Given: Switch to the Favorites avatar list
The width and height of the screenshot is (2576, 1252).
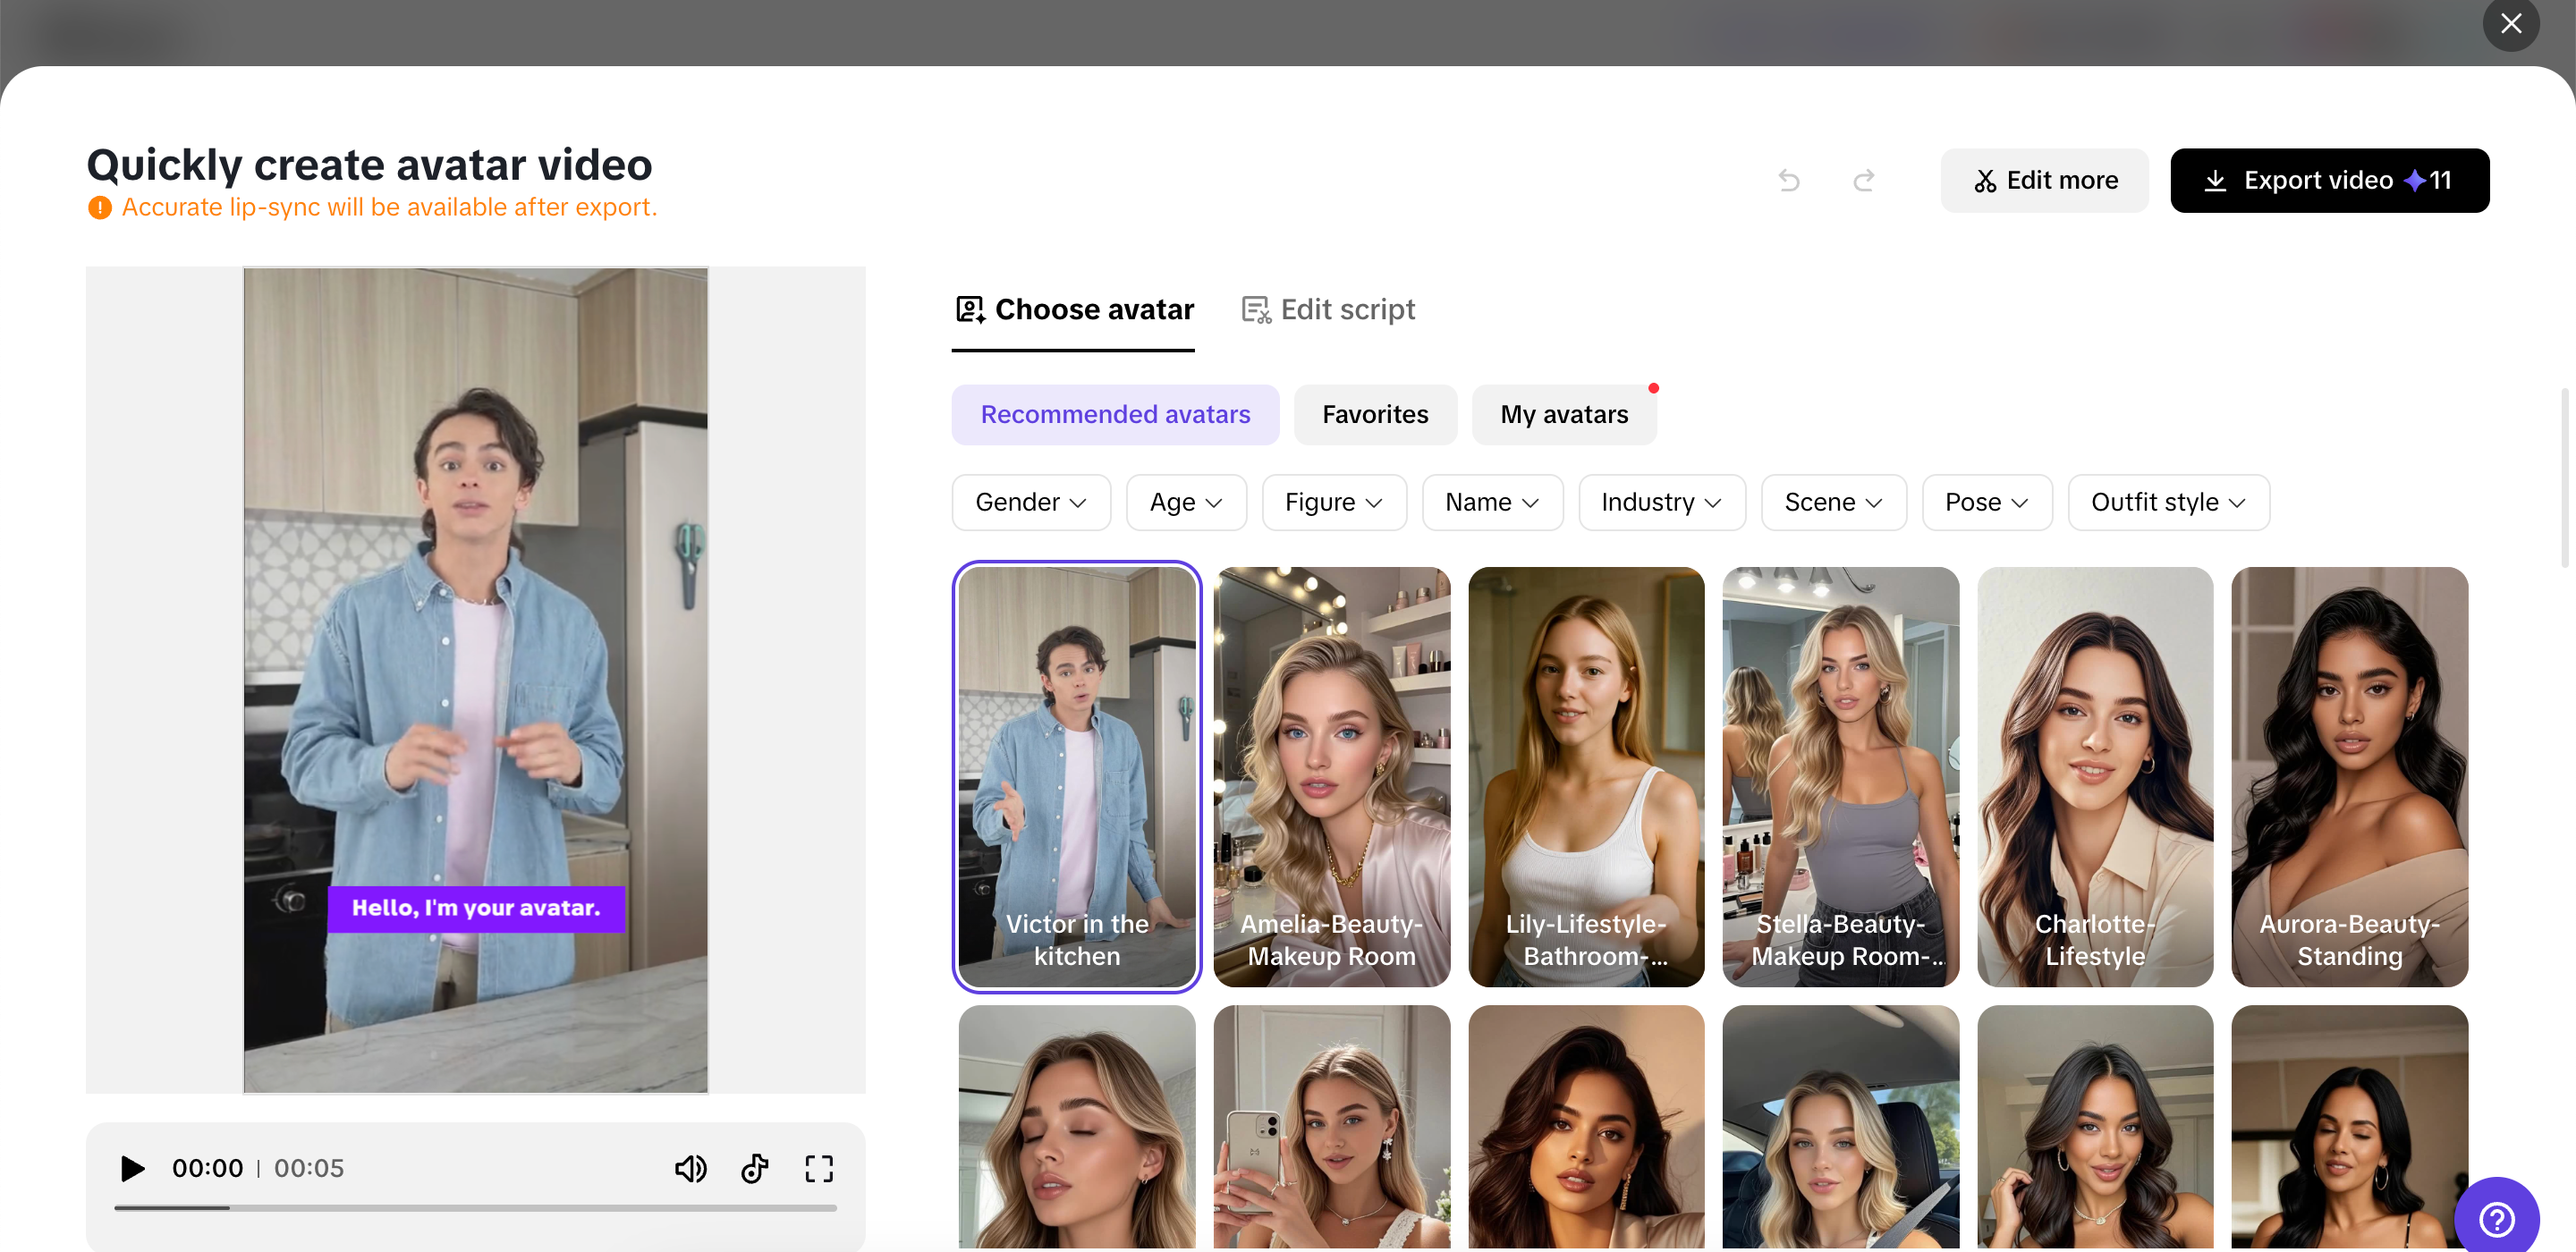Looking at the screenshot, I should coord(1375,414).
